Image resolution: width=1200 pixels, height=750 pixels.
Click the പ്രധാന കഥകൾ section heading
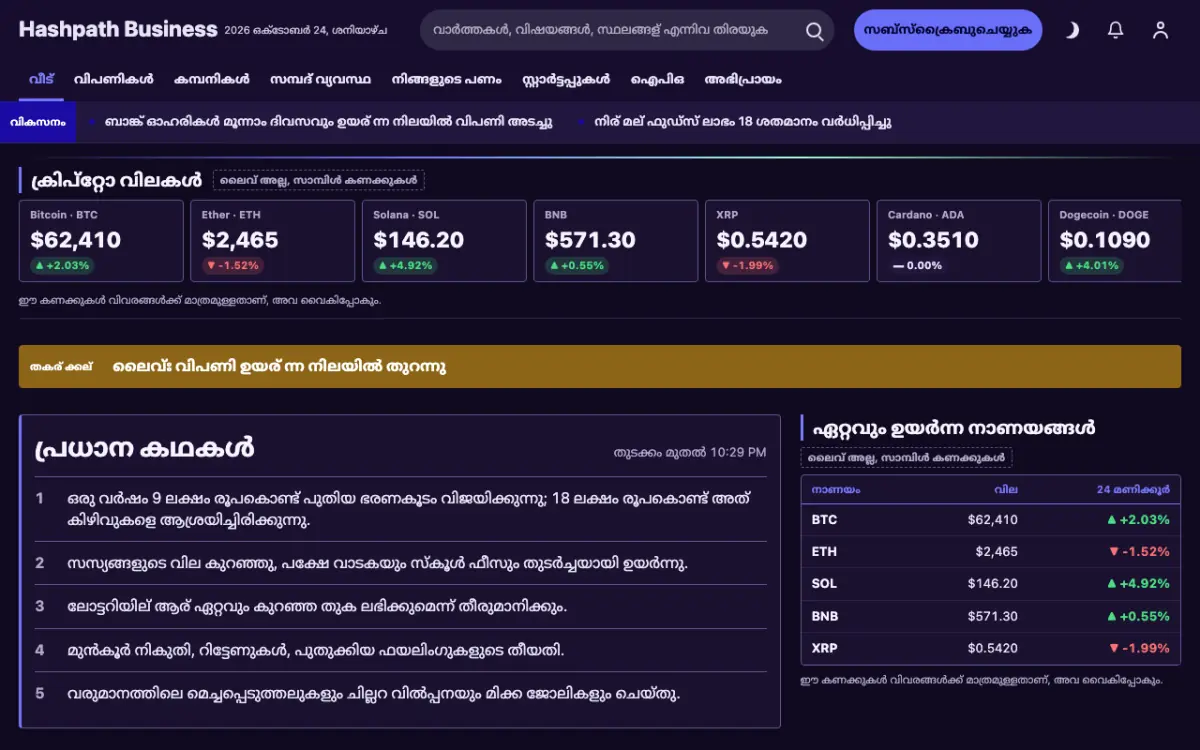144,449
